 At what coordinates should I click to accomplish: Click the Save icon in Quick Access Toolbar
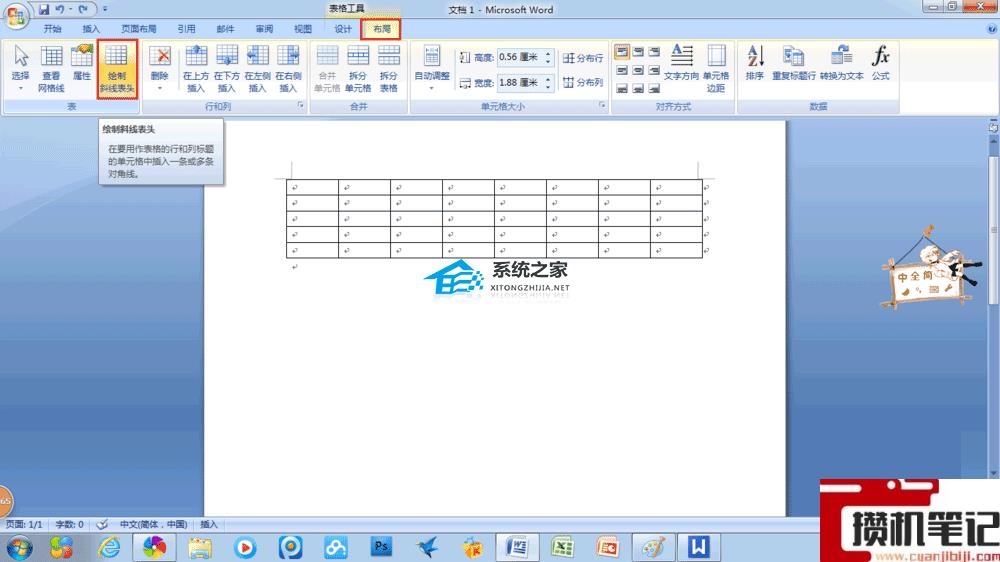[43, 9]
